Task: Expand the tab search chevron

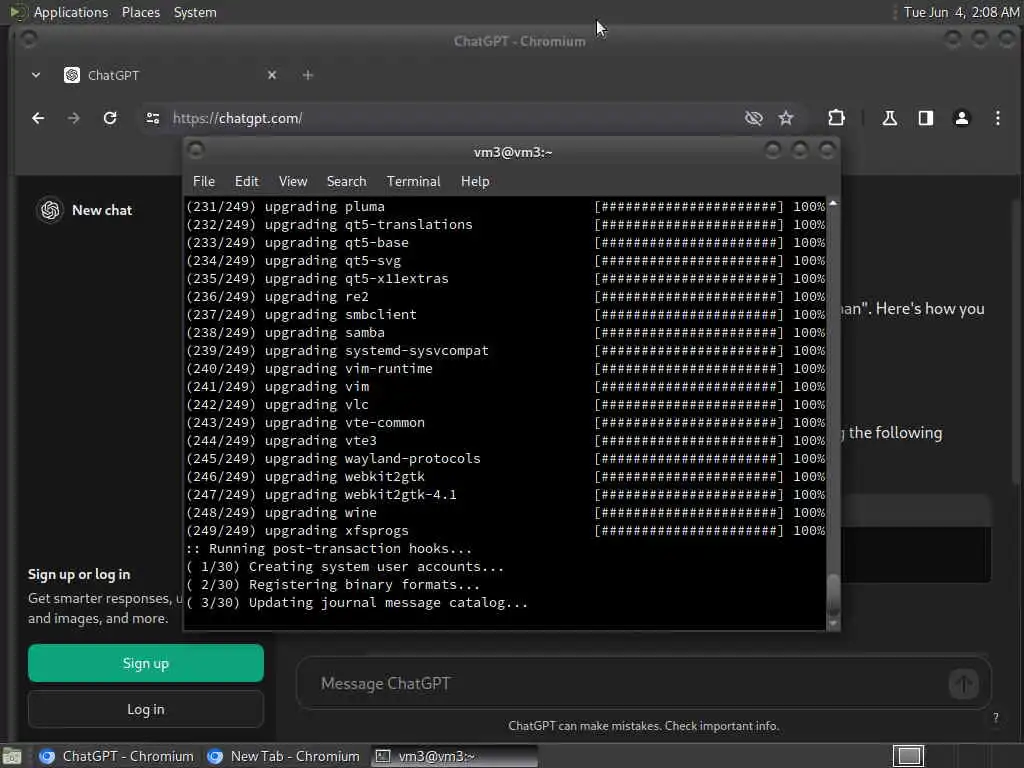Action: point(36,75)
